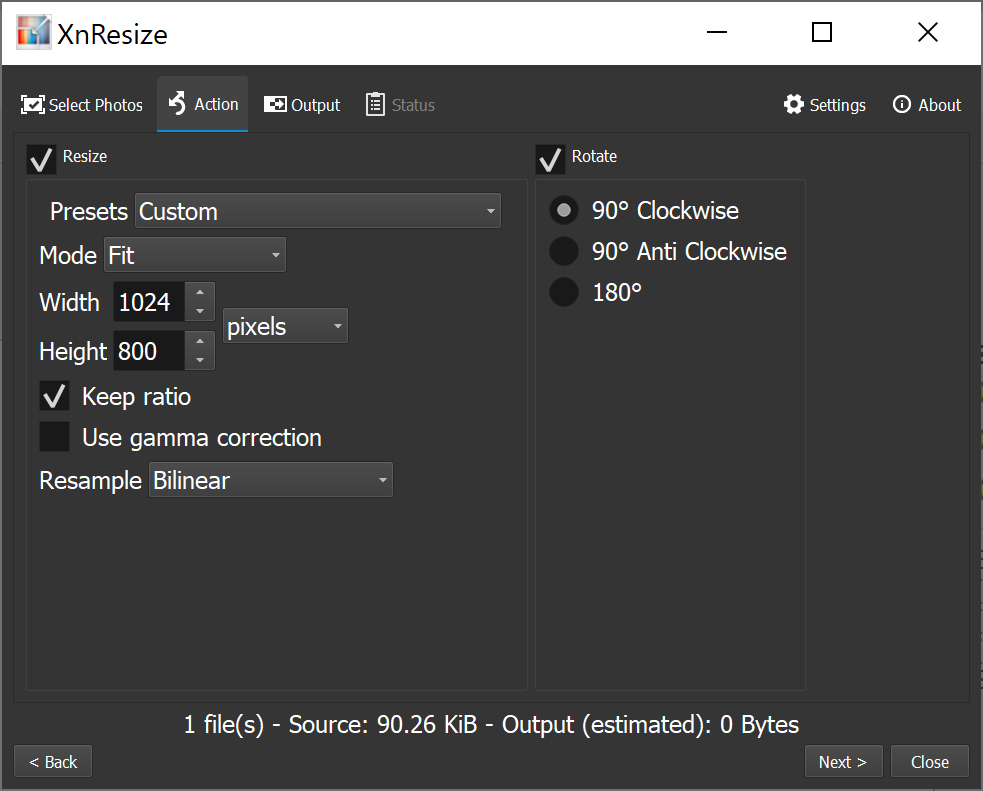The image size is (983, 791).
Task: Open the Resample dropdown showing Bilinear
Action: coord(271,480)
